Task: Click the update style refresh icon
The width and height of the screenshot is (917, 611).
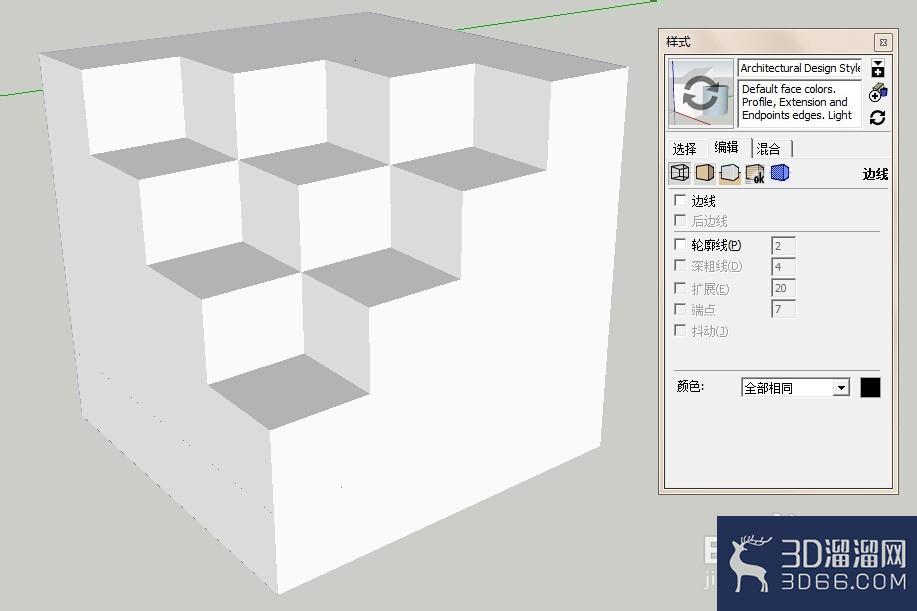Action: click(x=877, y=118)
